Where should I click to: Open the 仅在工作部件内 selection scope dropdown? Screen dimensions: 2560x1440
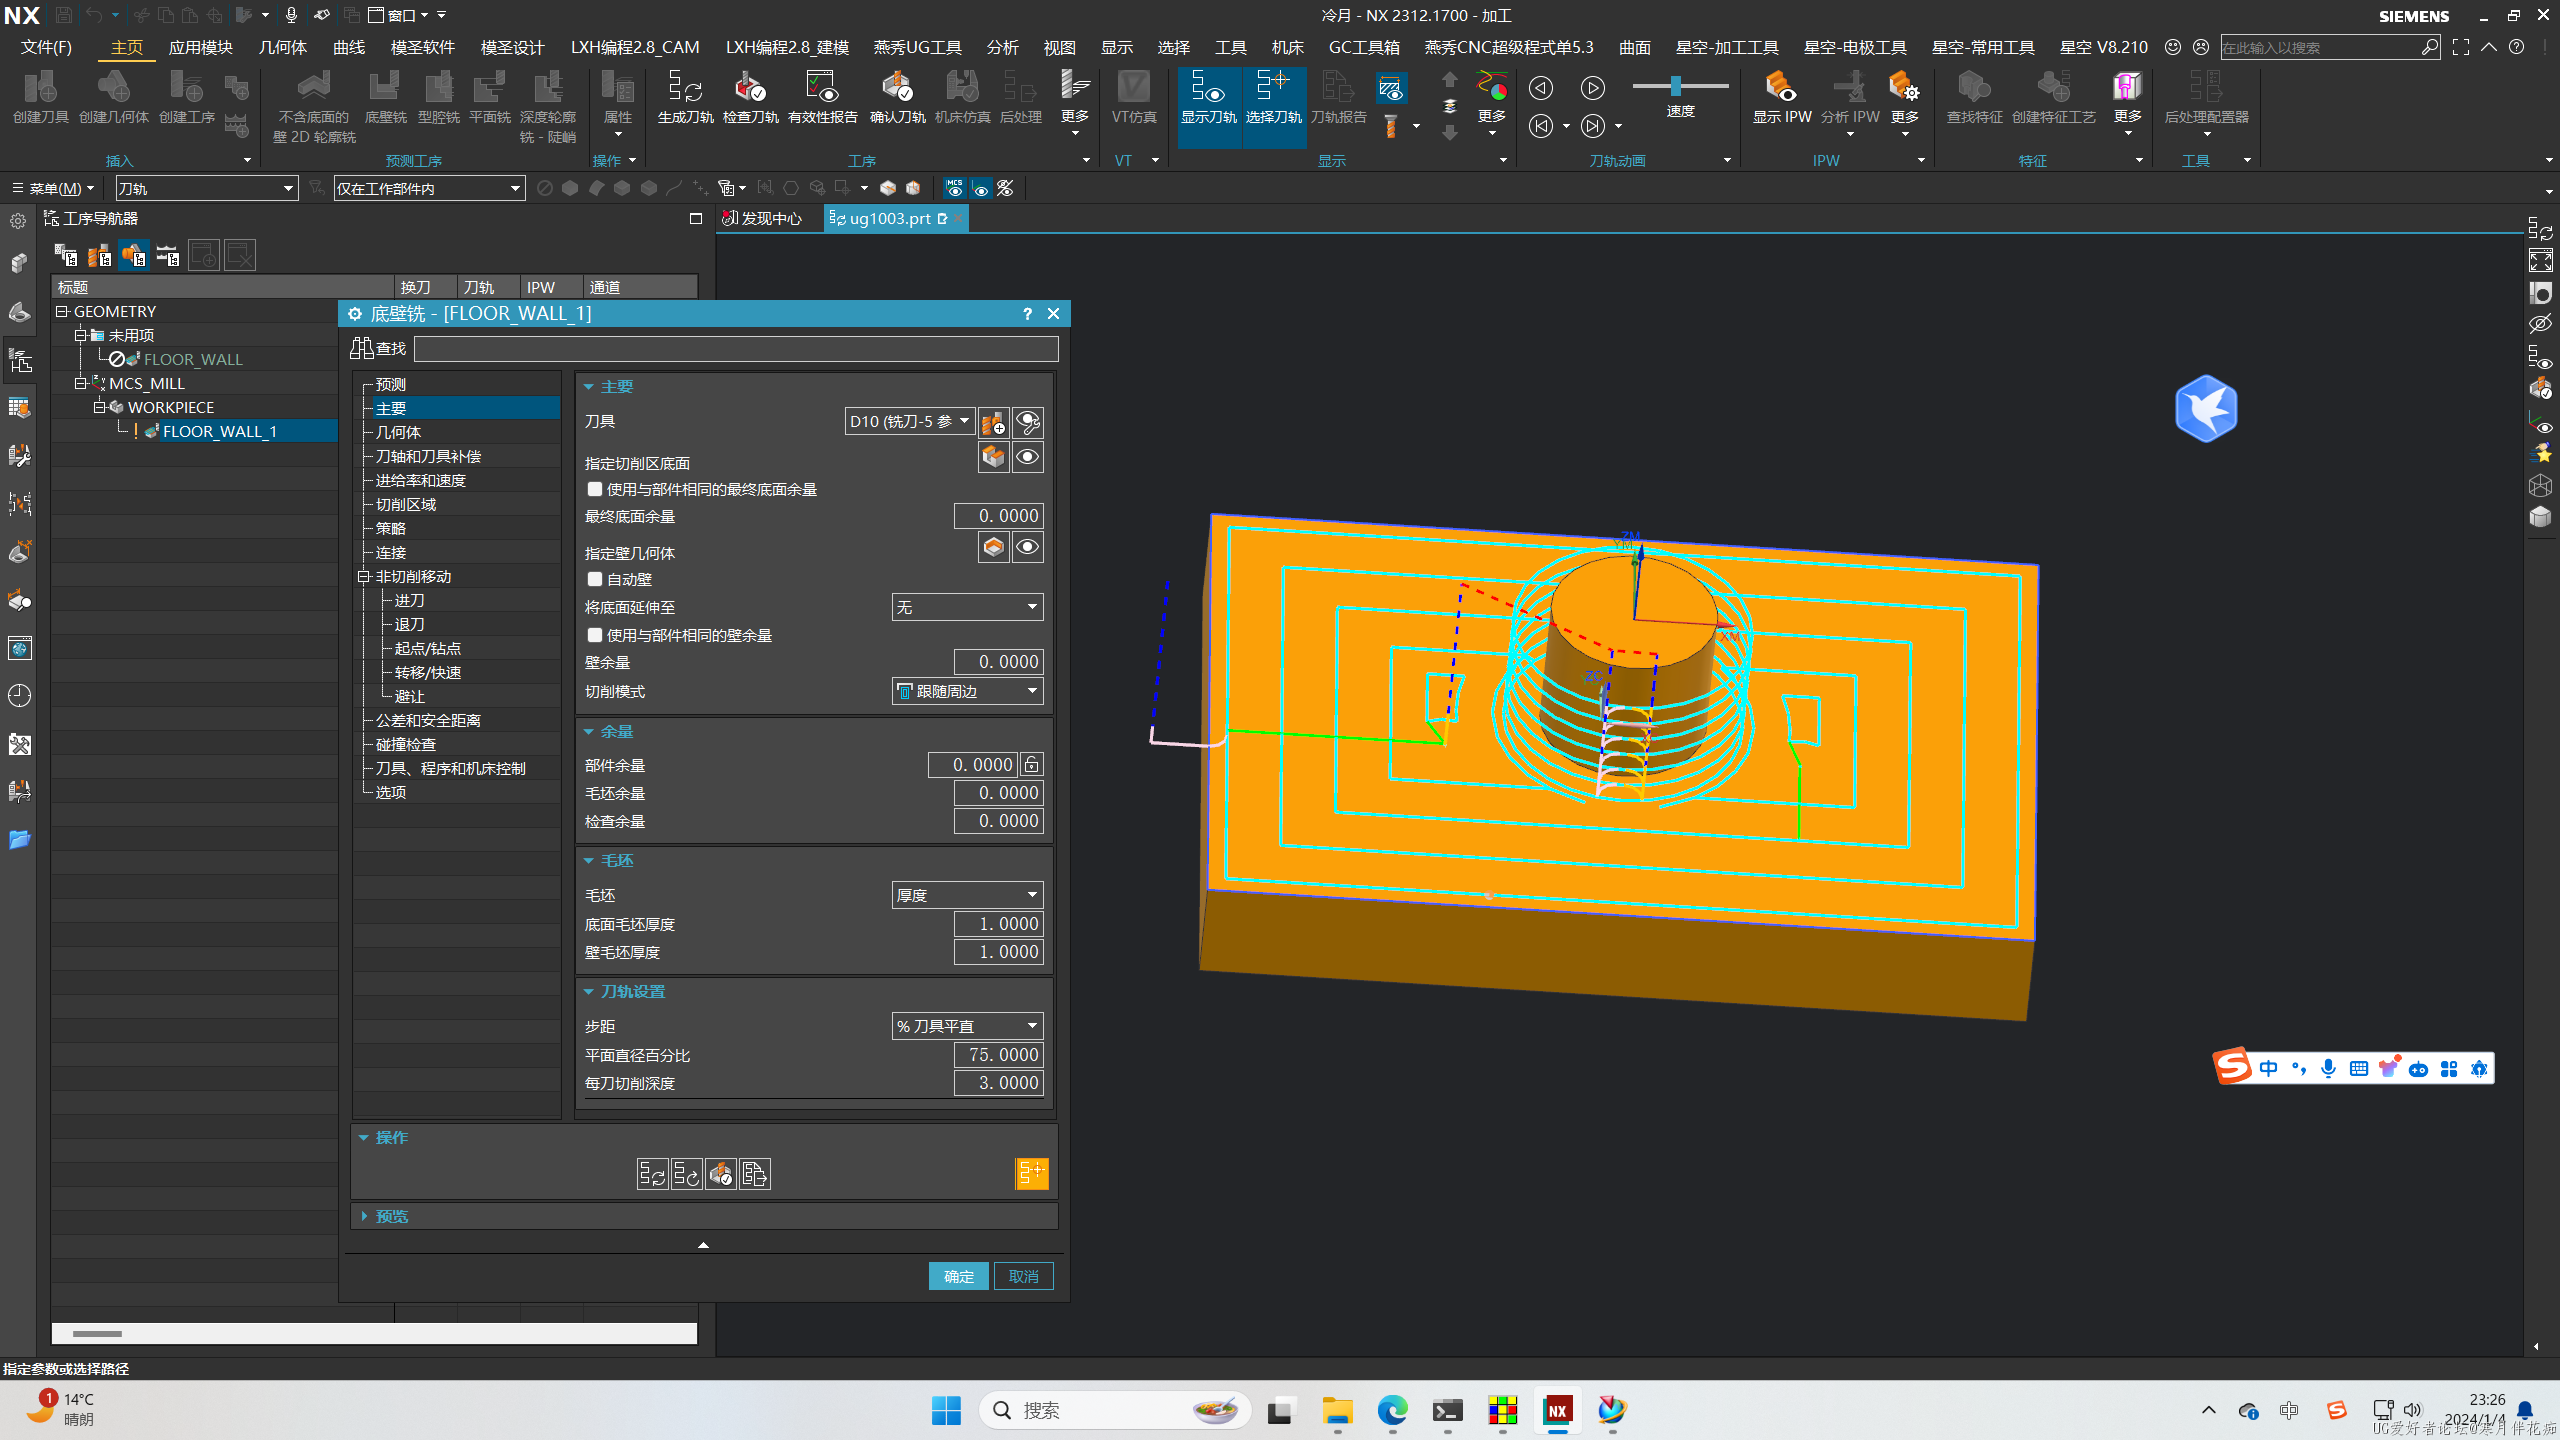pos(429,188)
